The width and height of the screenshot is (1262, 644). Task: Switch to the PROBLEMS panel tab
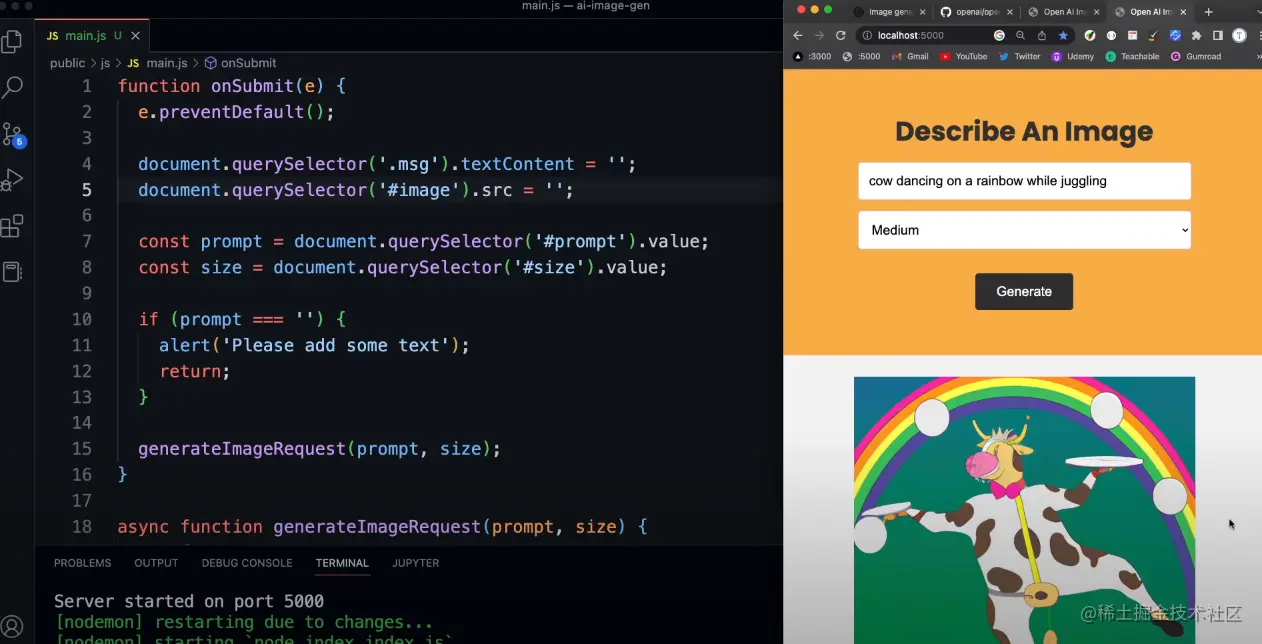click(x=82, y=563)
